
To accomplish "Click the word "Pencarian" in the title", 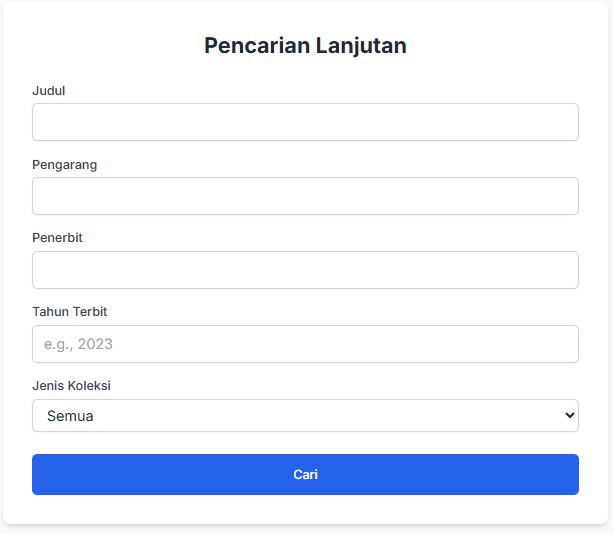I will [x=253, y=45].
